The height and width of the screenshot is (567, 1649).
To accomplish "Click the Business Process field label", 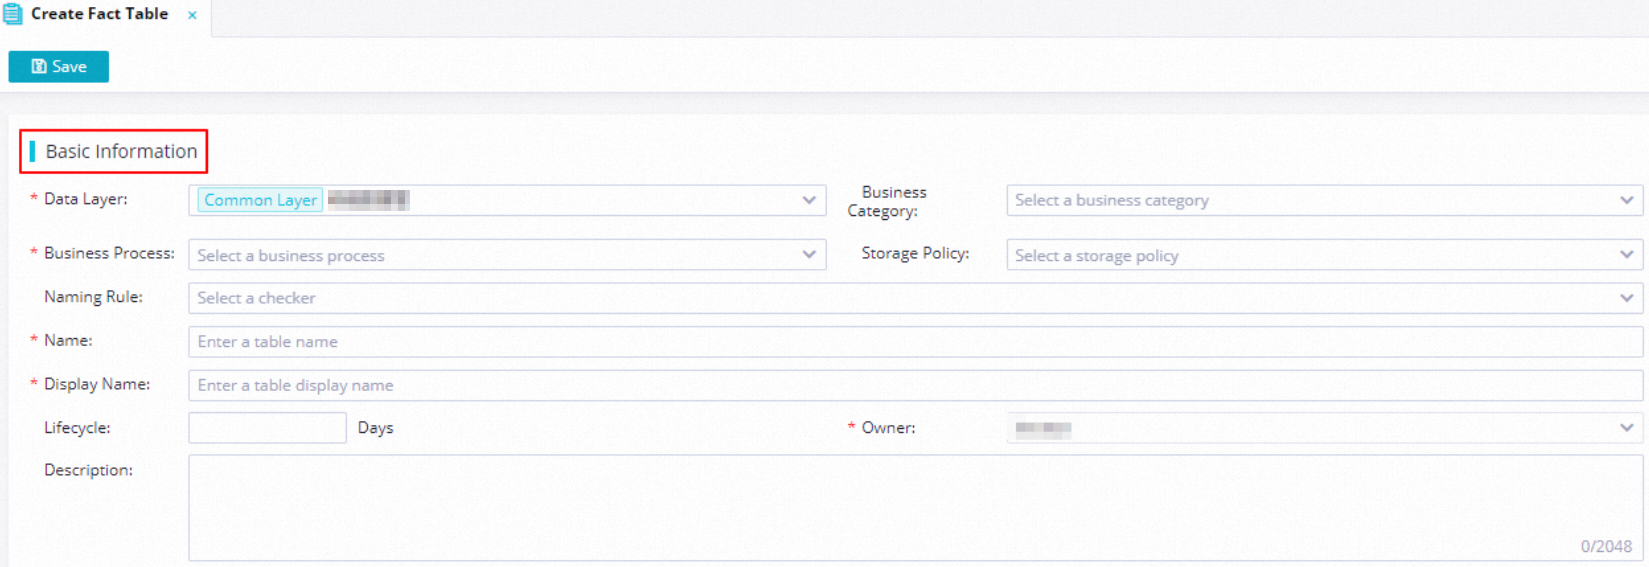I will [x=109, y=253].
